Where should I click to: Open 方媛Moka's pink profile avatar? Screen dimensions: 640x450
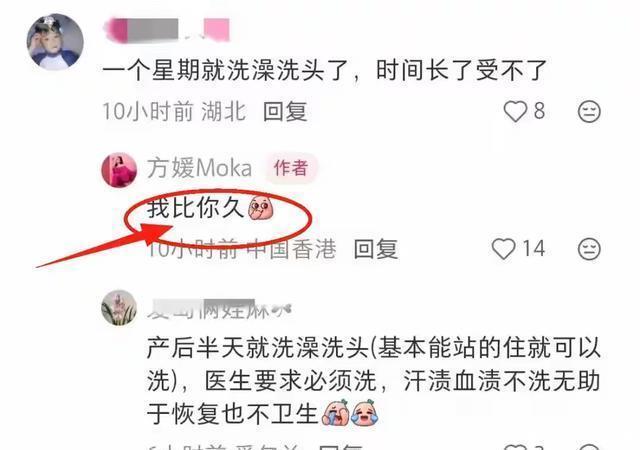click(119, 170)
